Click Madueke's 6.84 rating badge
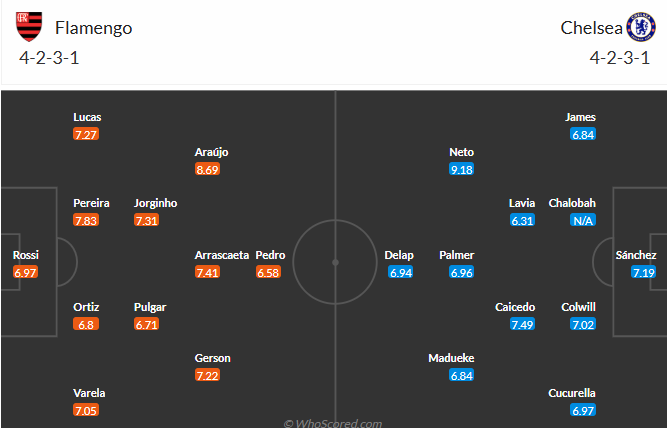 pyautogui.click(x=462, y=376)
